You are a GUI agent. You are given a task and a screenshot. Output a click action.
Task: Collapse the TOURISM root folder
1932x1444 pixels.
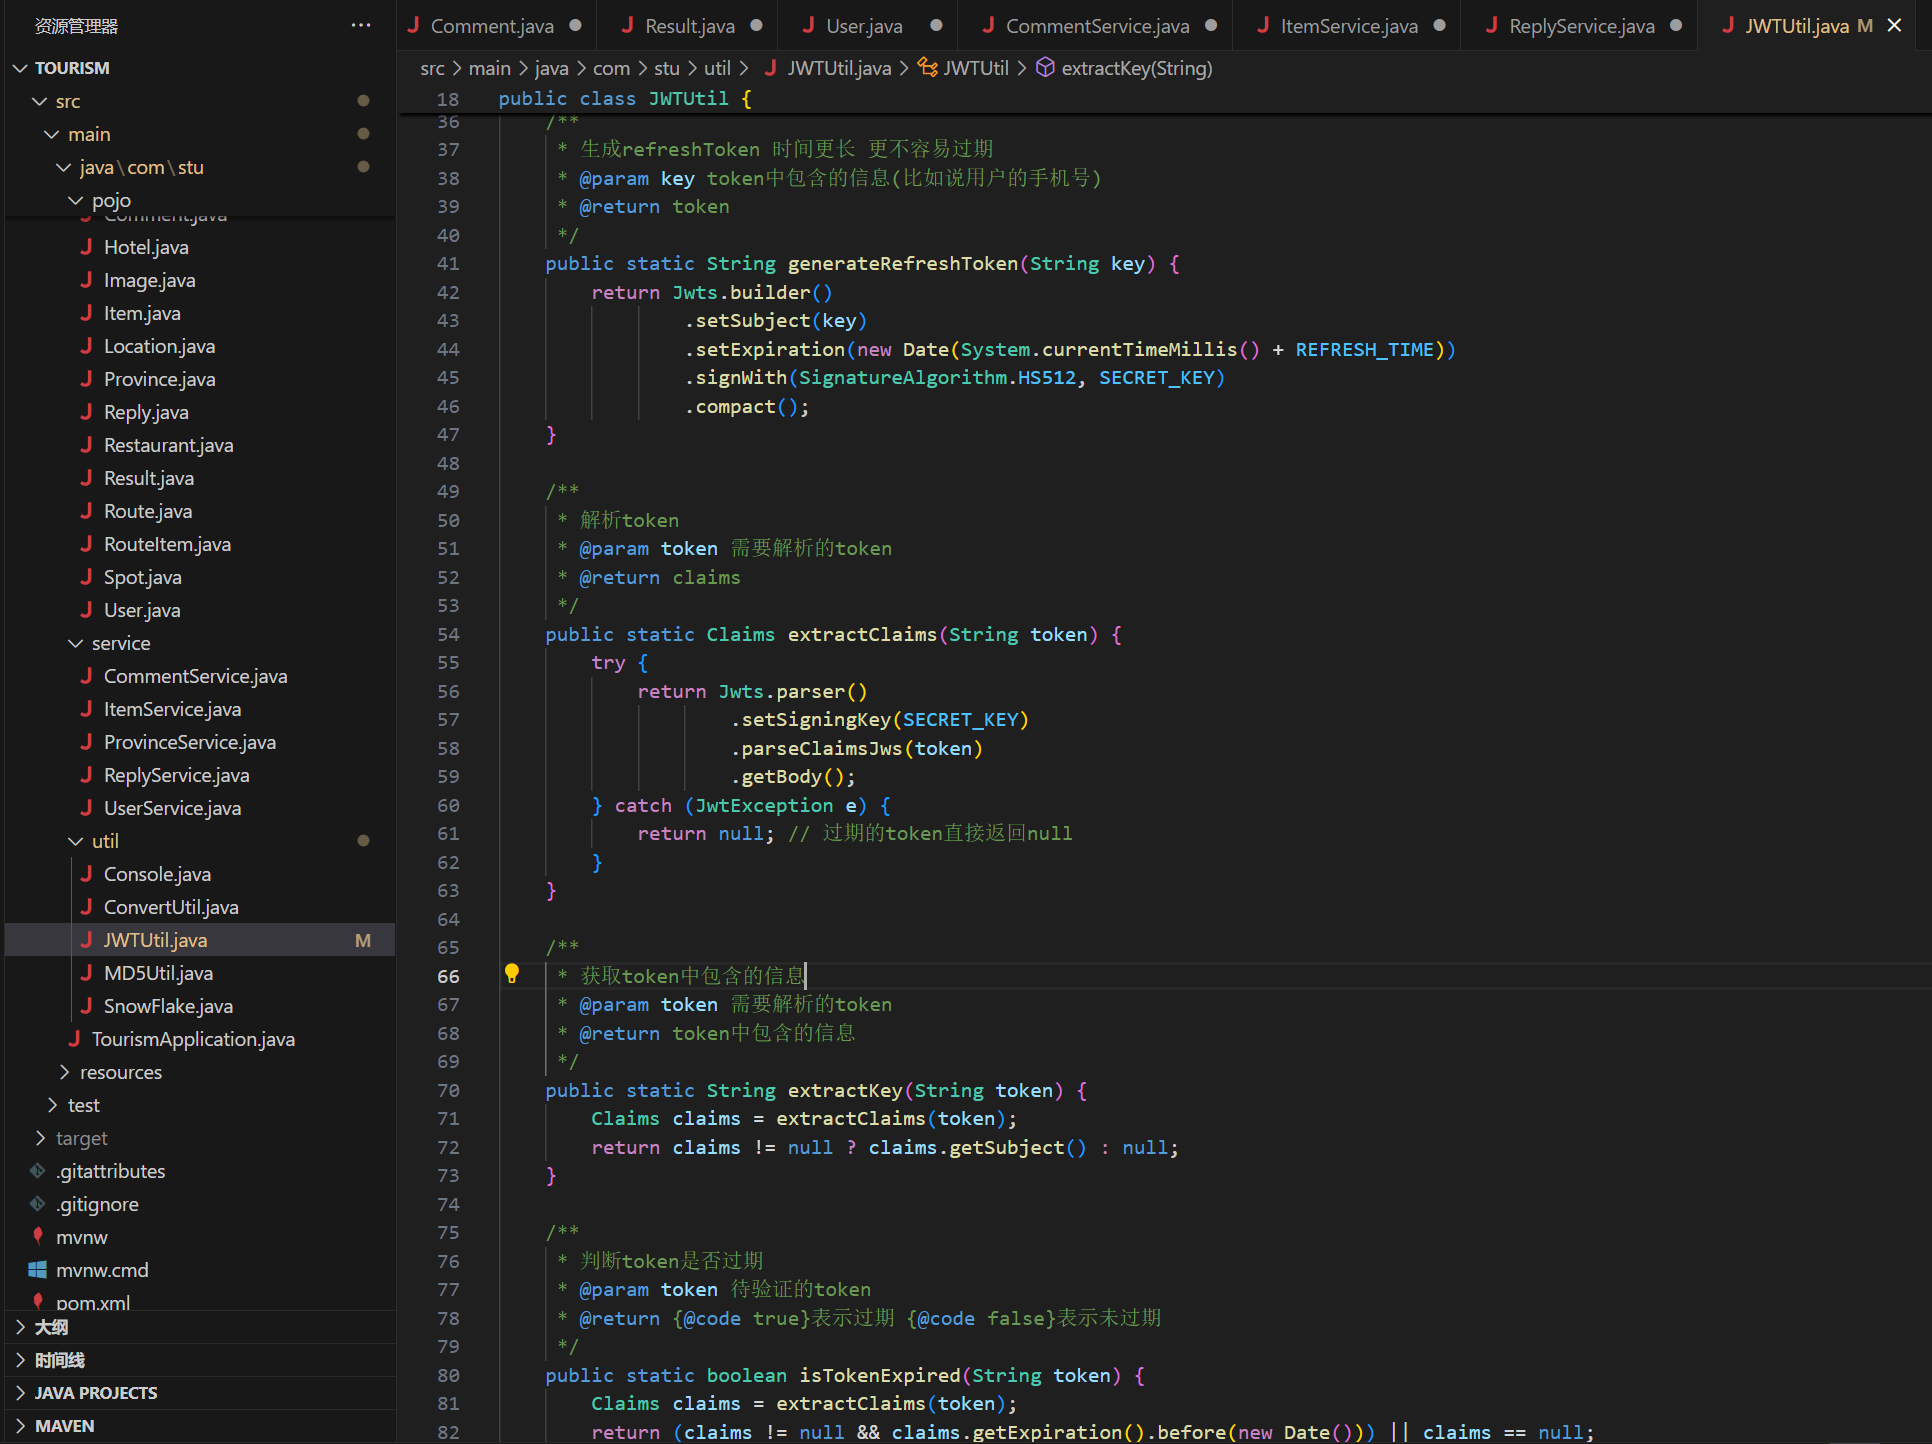(x=20, y=68)
